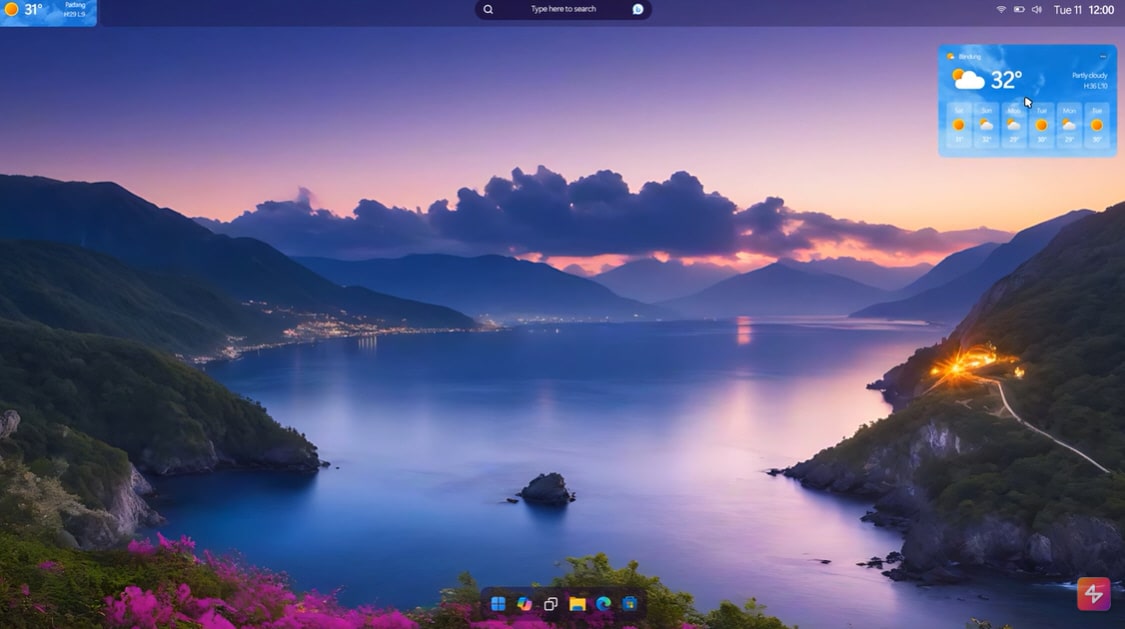Launch Microsoft Edge

click(604, 603)
